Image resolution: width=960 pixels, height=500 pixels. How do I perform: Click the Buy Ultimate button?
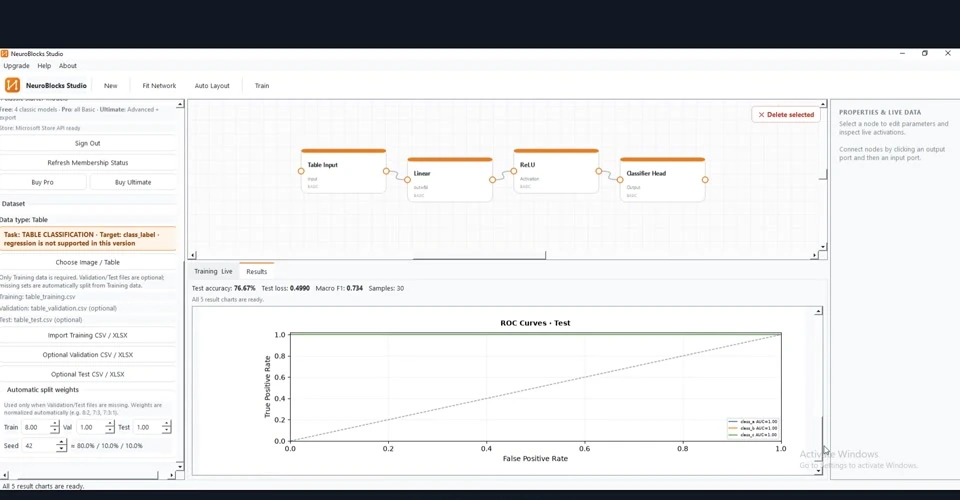(x=133, y=182)
